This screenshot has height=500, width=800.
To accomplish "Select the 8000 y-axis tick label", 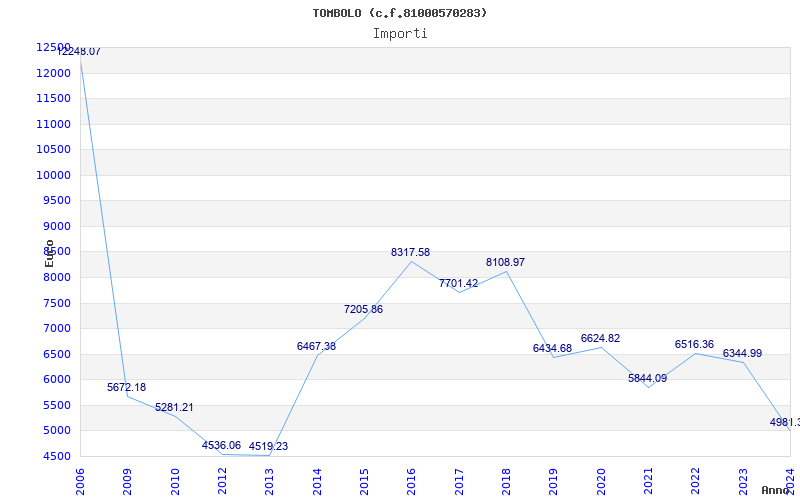I will click(x=57, y=278).
